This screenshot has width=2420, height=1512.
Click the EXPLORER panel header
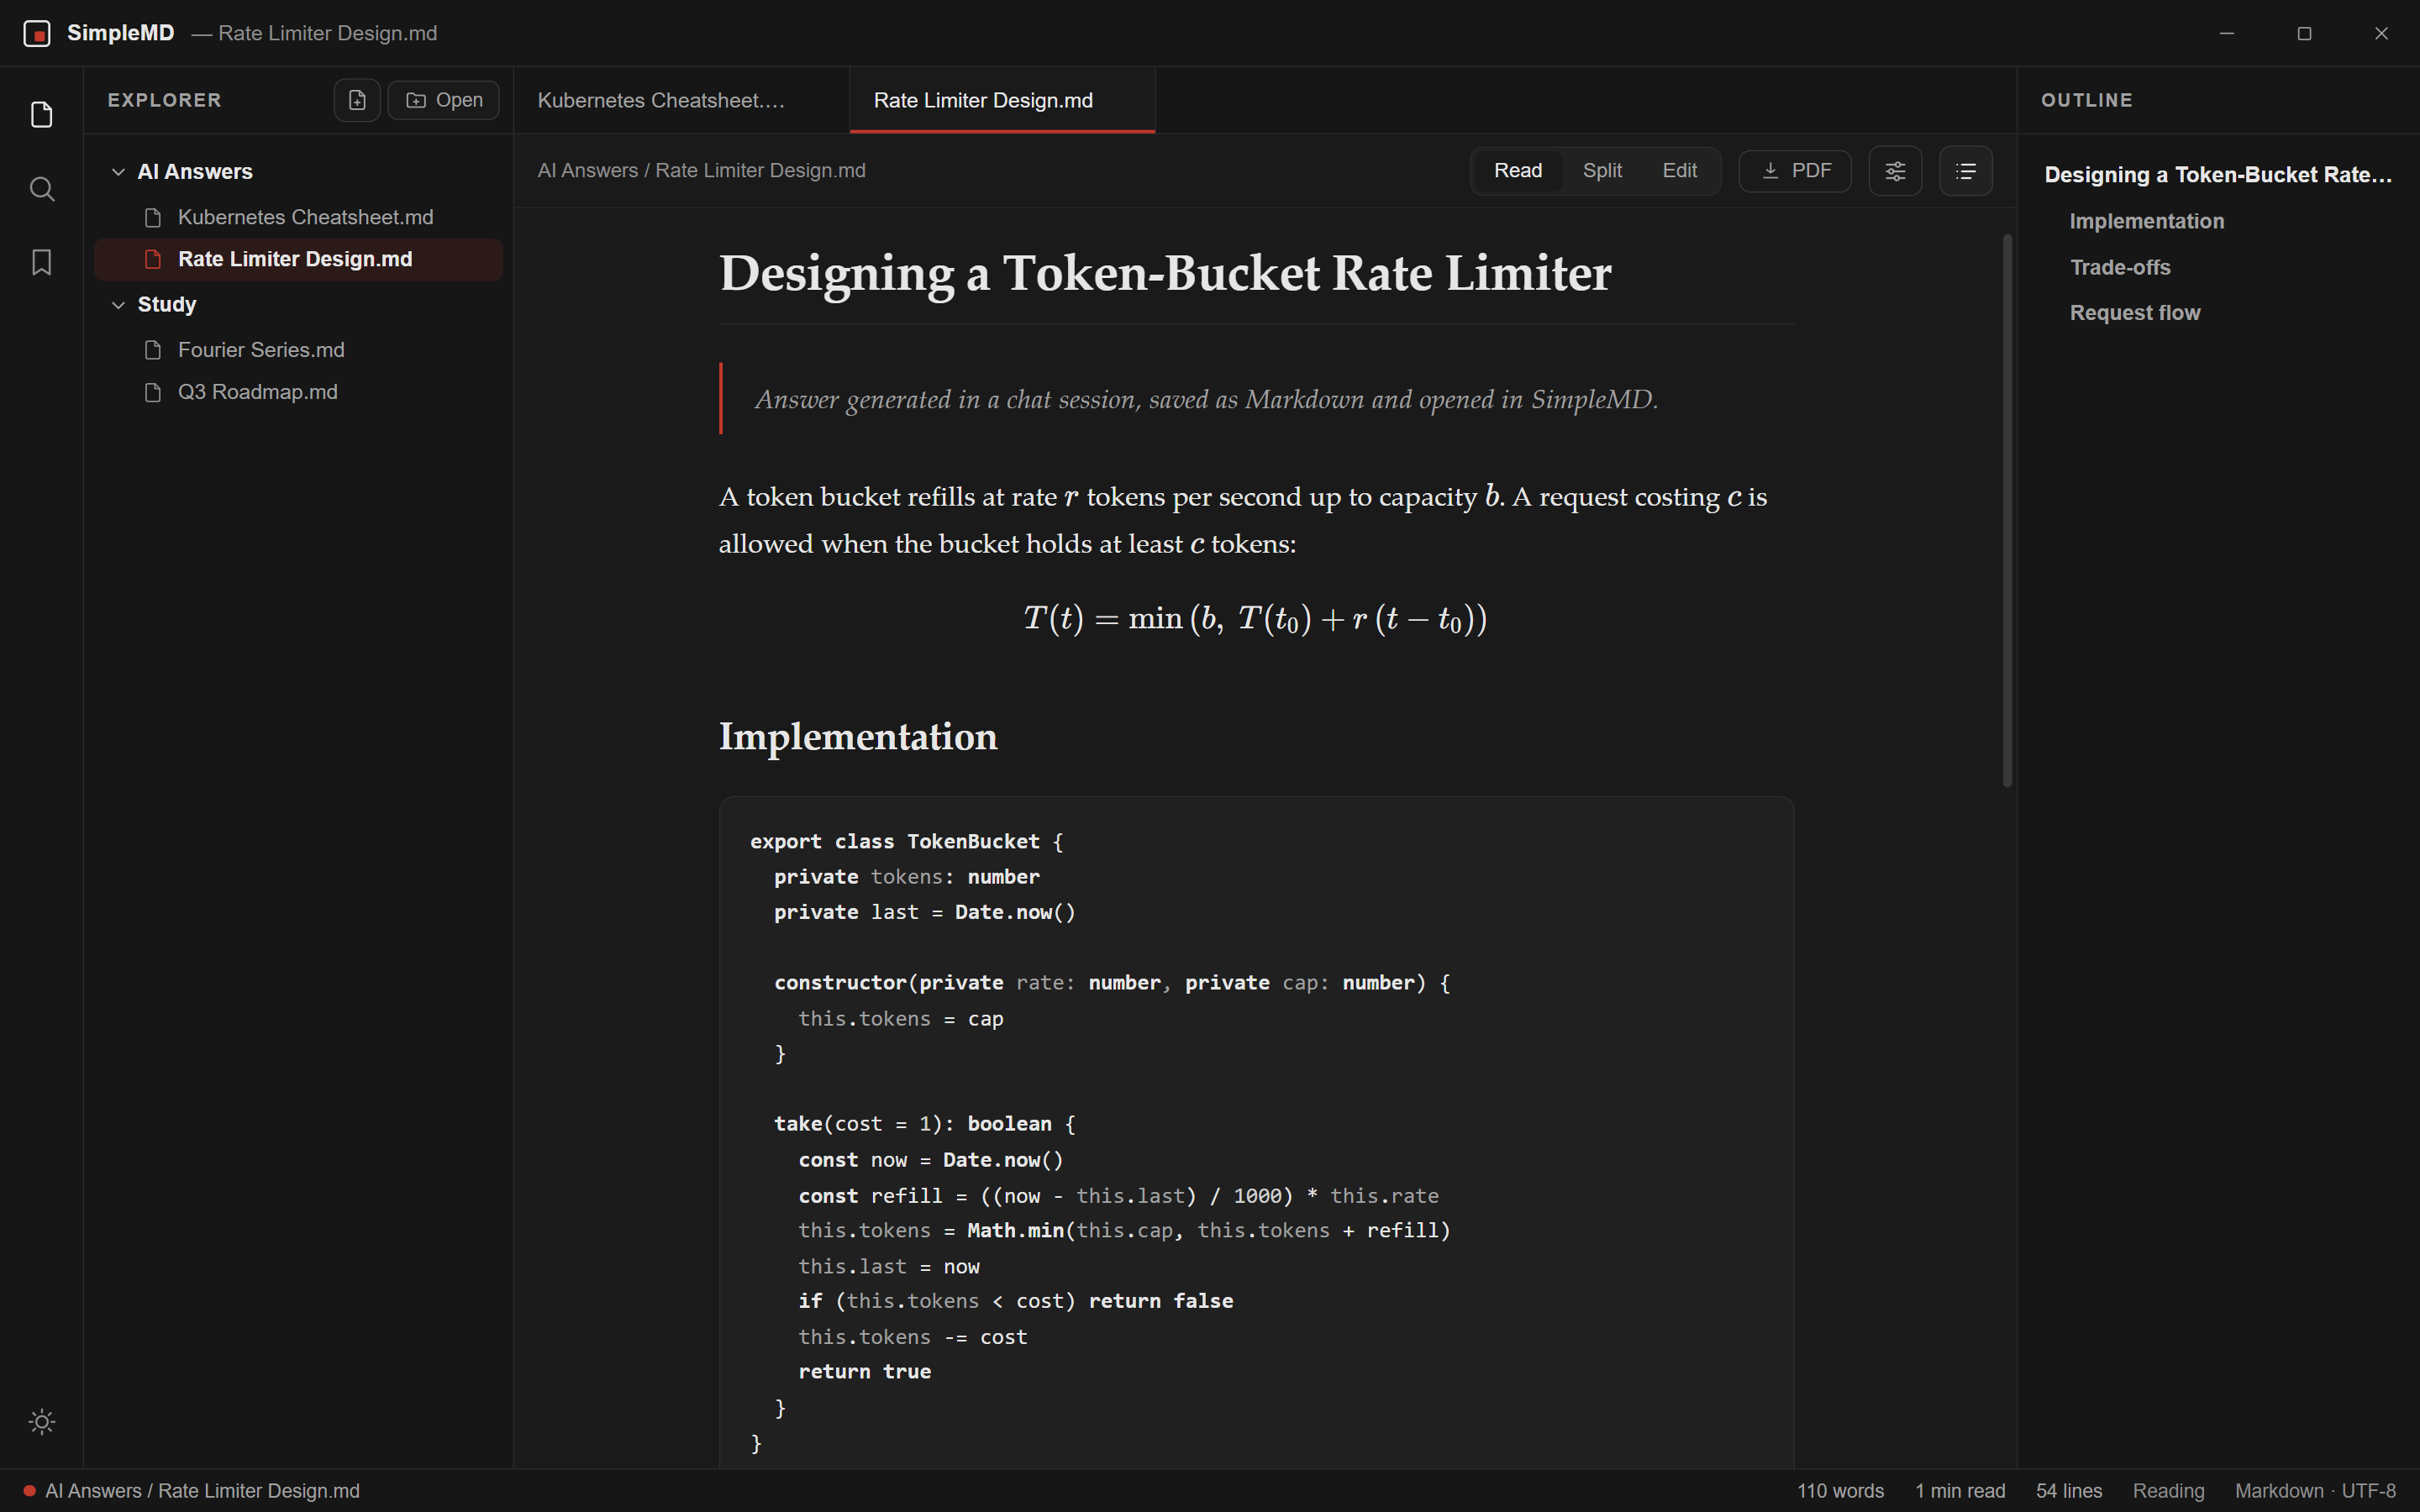(165, 100)
